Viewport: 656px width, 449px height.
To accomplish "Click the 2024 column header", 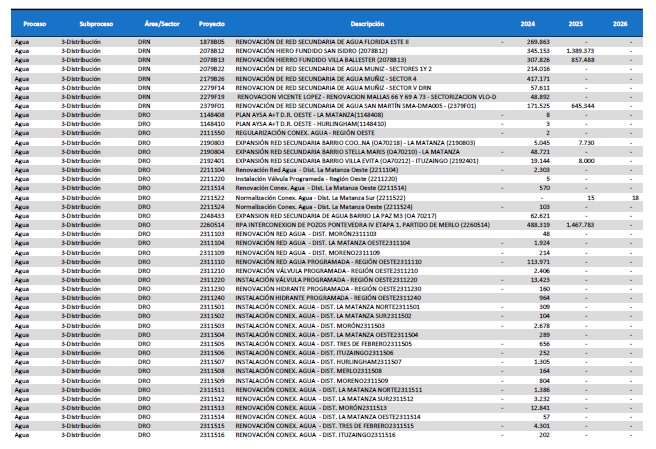I will pos(541,21).
